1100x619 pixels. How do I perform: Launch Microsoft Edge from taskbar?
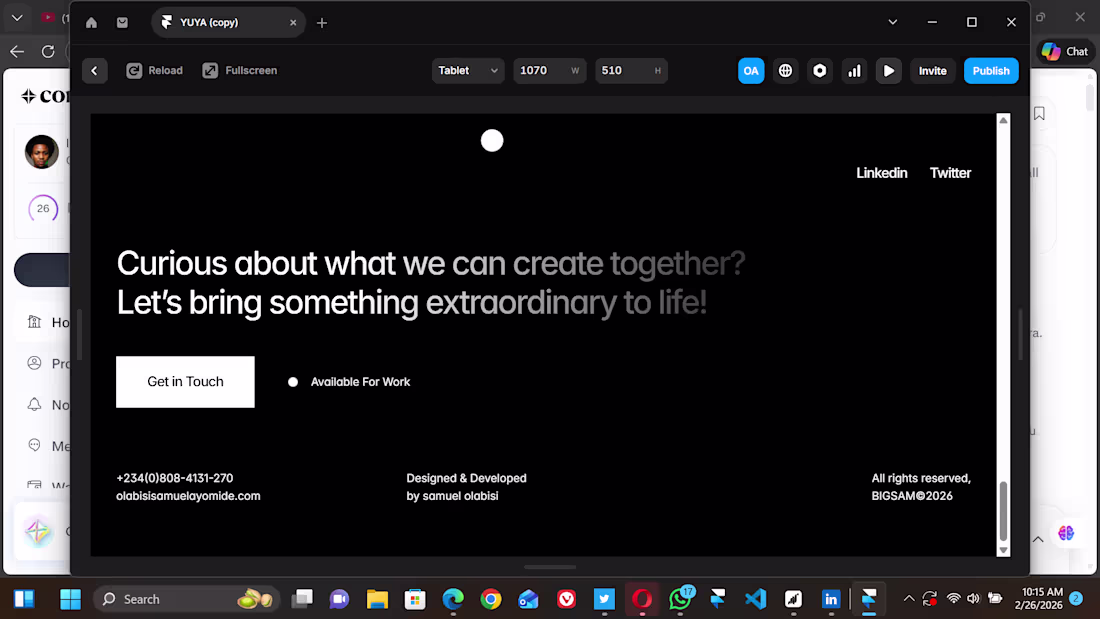coord(453,599)
